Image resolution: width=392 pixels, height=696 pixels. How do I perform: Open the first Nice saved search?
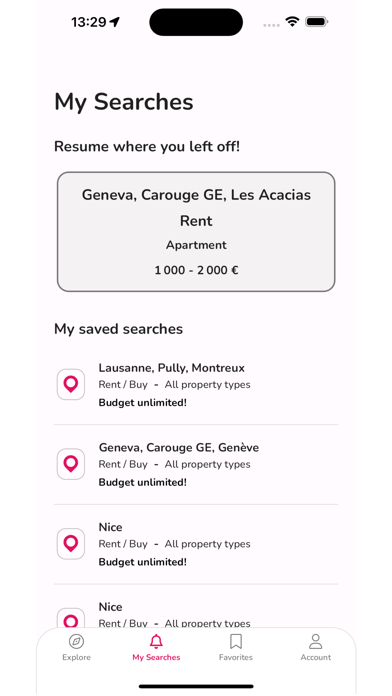click(196, 544)
